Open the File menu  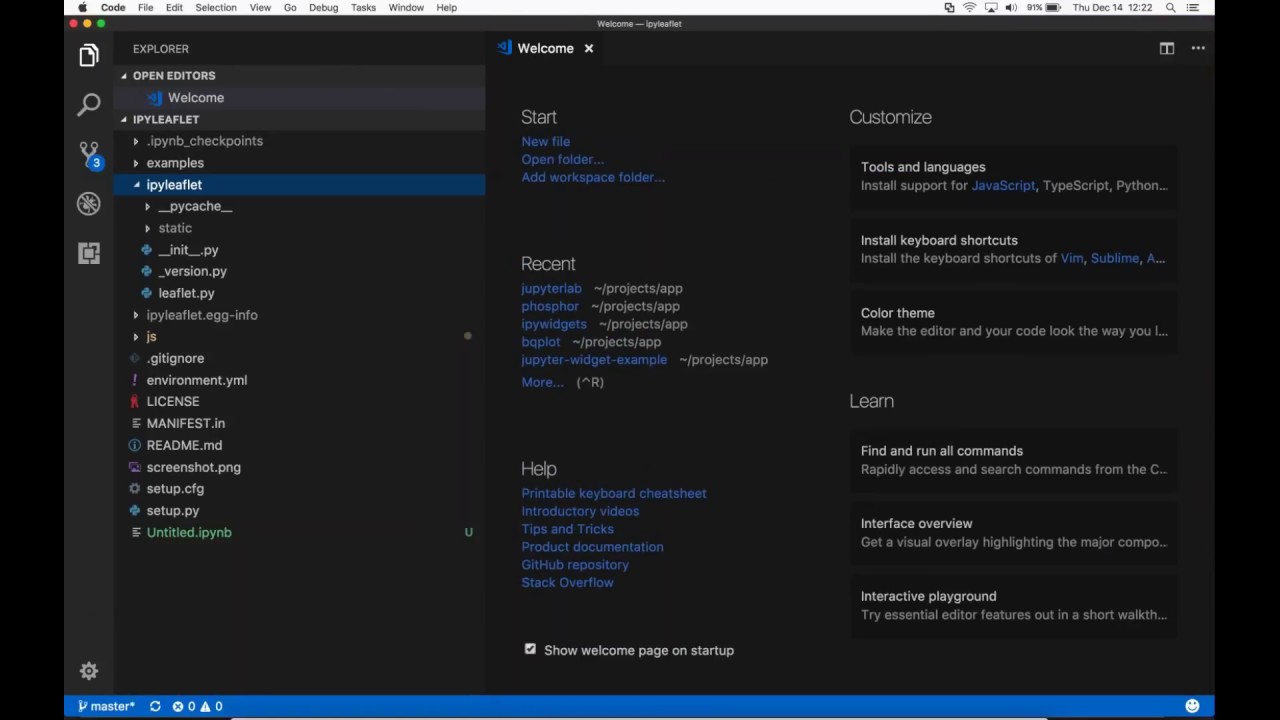(145, 7)
